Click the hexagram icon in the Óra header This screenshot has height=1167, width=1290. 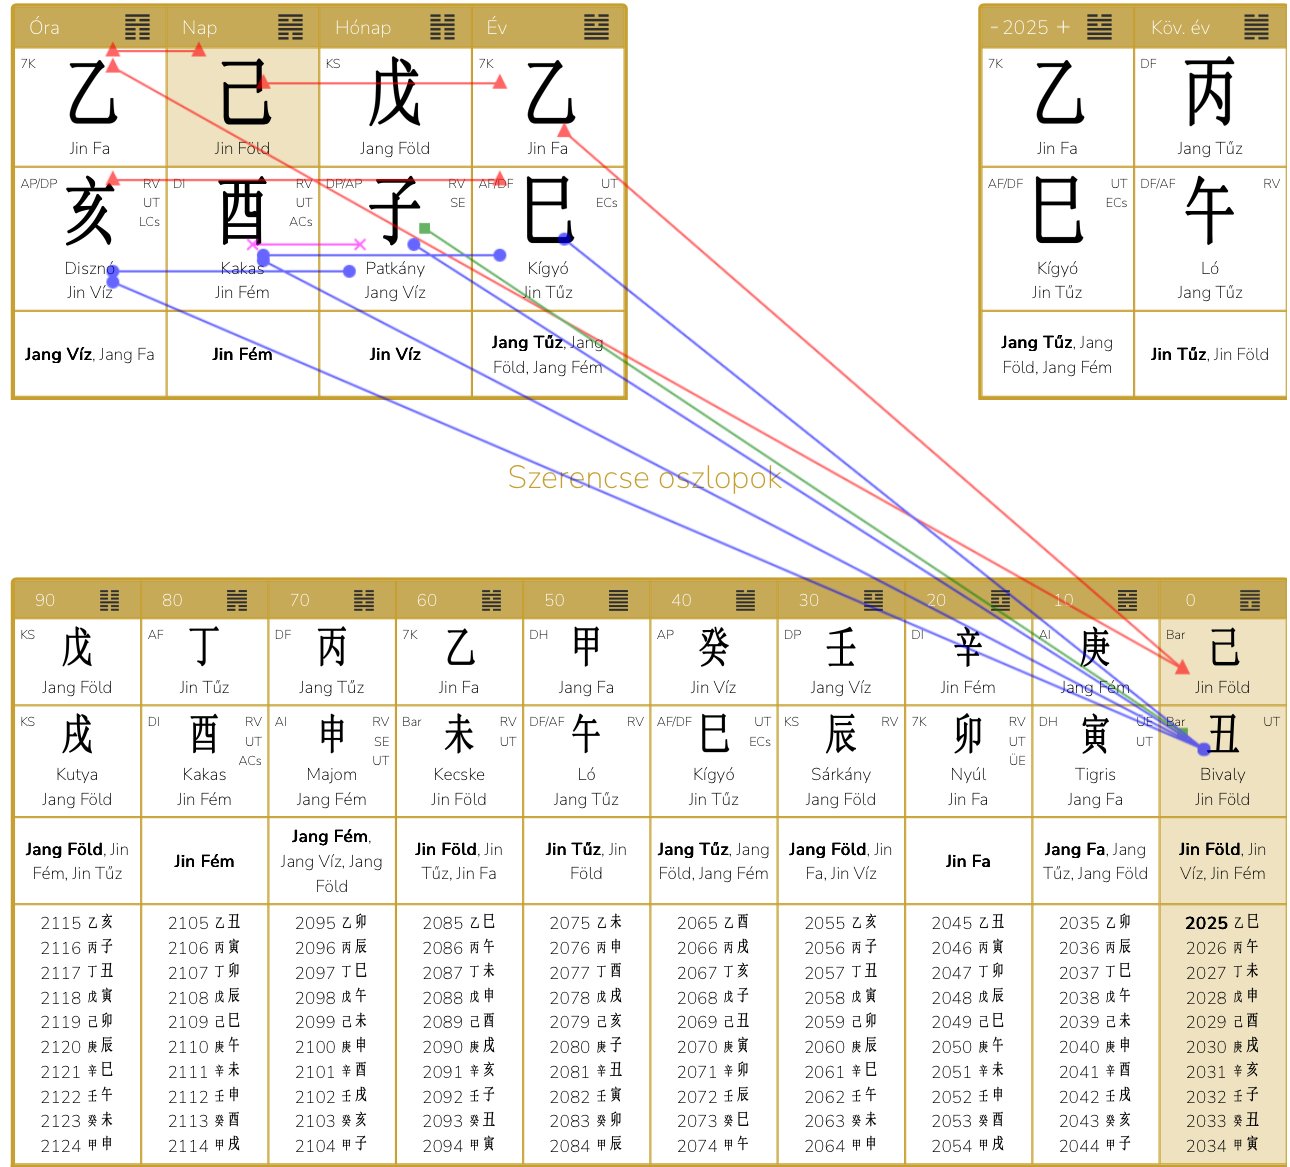(137, 27)
